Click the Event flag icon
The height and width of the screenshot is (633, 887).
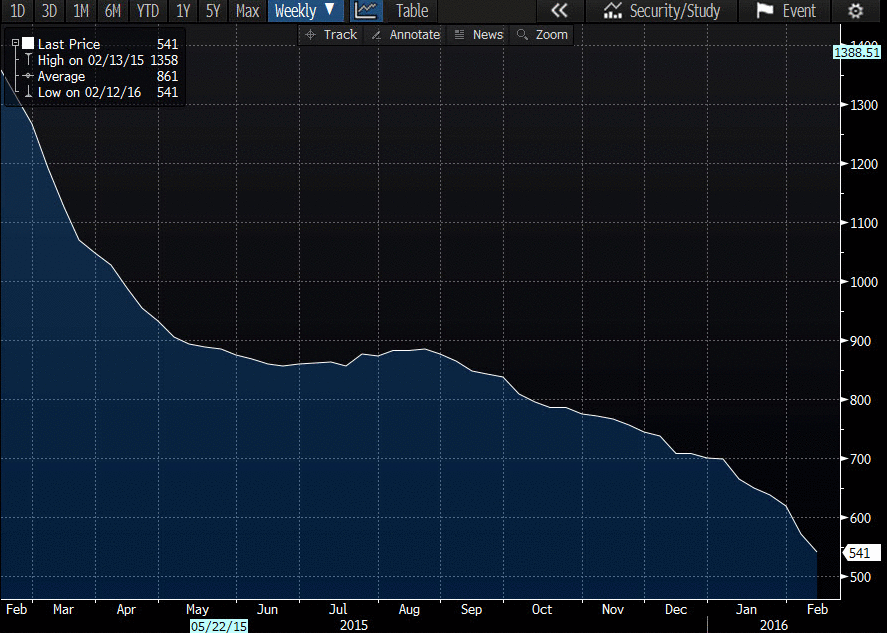point(765,11)
